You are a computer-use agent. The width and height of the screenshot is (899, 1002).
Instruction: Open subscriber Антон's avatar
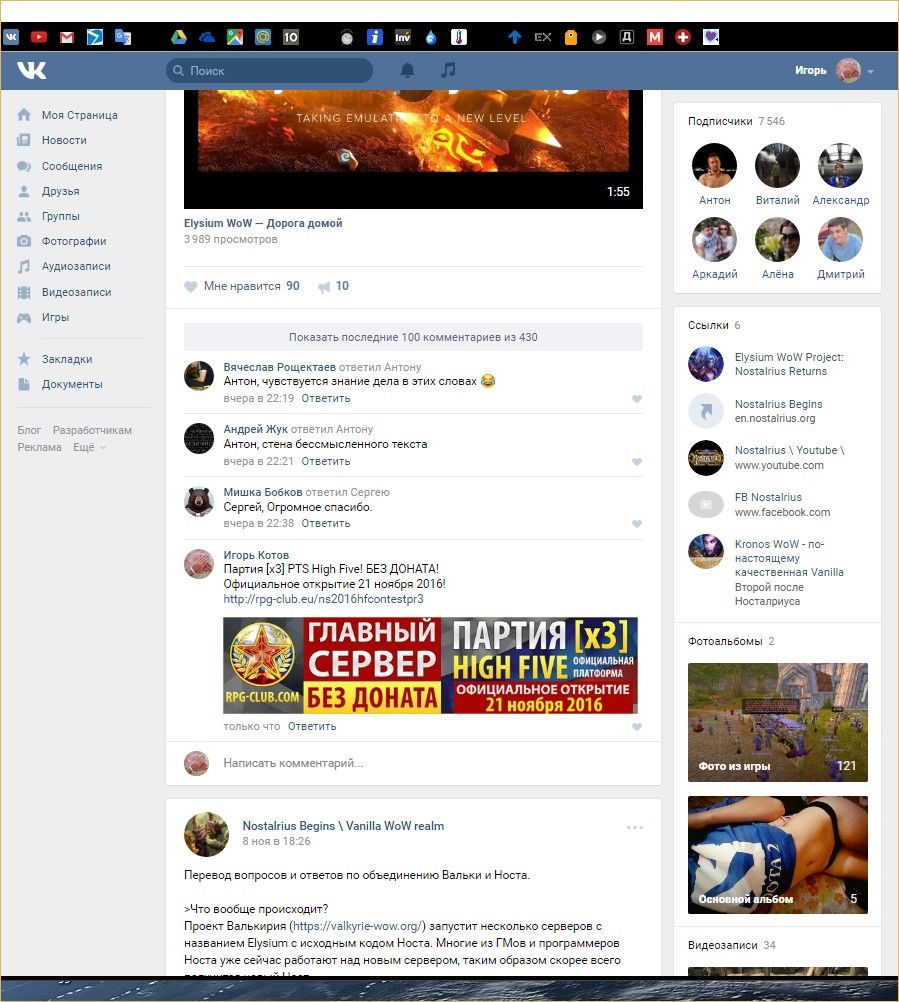pos(714,166)
